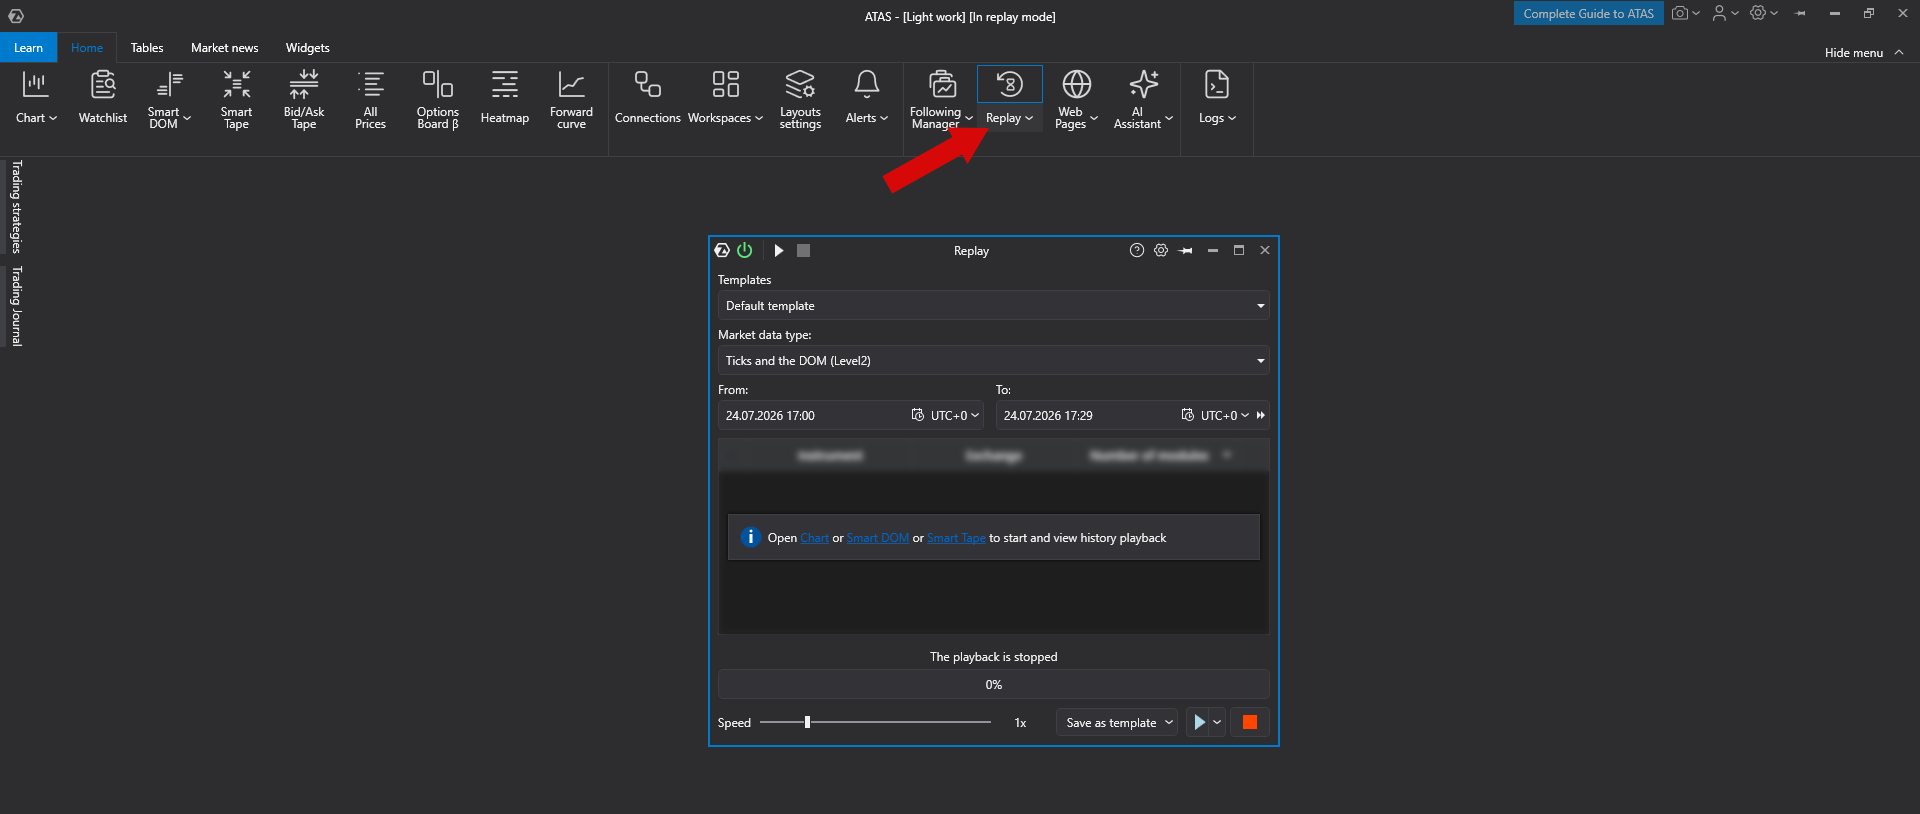The height and width of the screenshot is (814, 1920).
Task: Follow the Chart link in the info message
Action: tap(814, 538)
